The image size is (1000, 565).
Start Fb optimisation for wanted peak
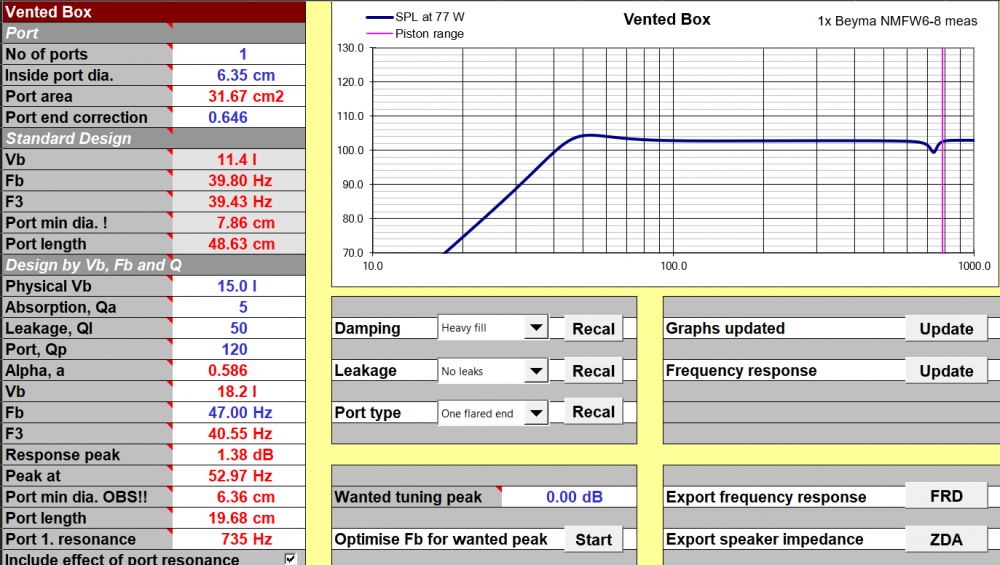593,539
